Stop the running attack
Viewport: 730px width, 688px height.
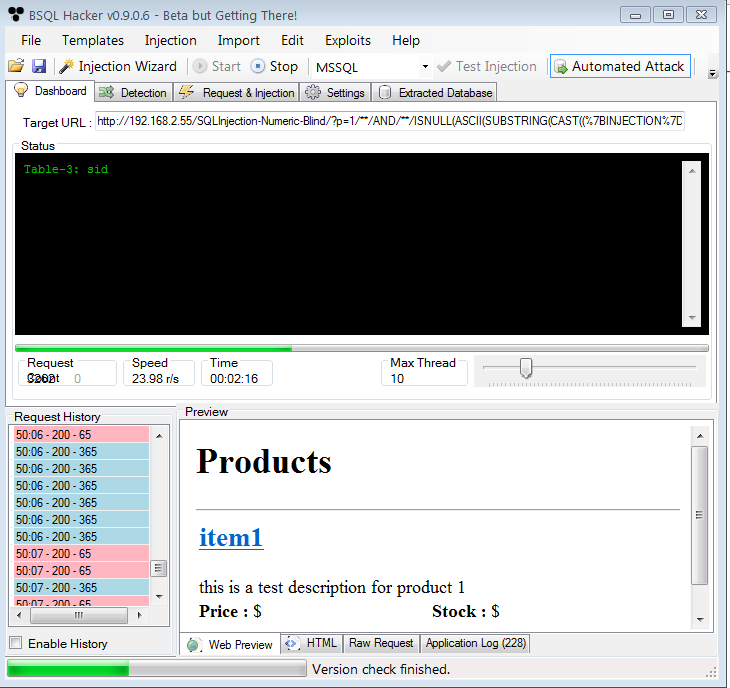[275, 66]
